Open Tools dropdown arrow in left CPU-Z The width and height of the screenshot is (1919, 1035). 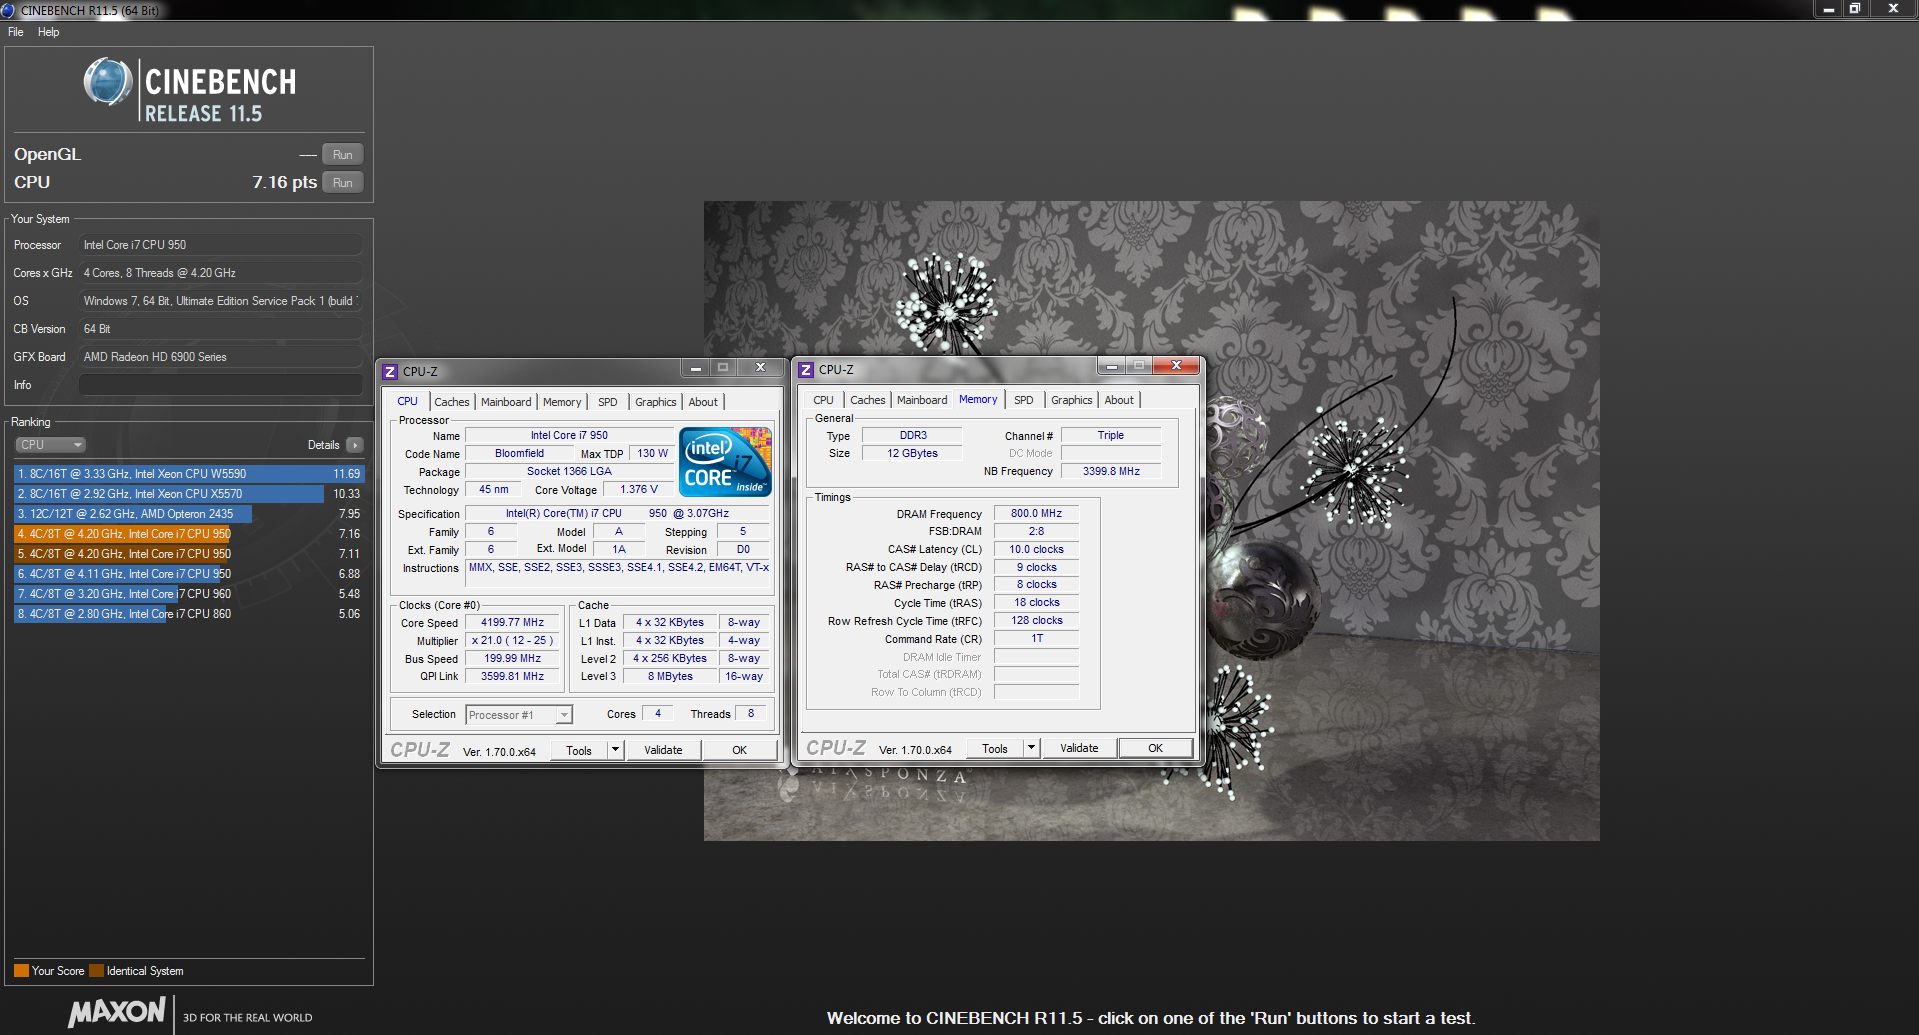pyautogui.click(x=616, y=751)
